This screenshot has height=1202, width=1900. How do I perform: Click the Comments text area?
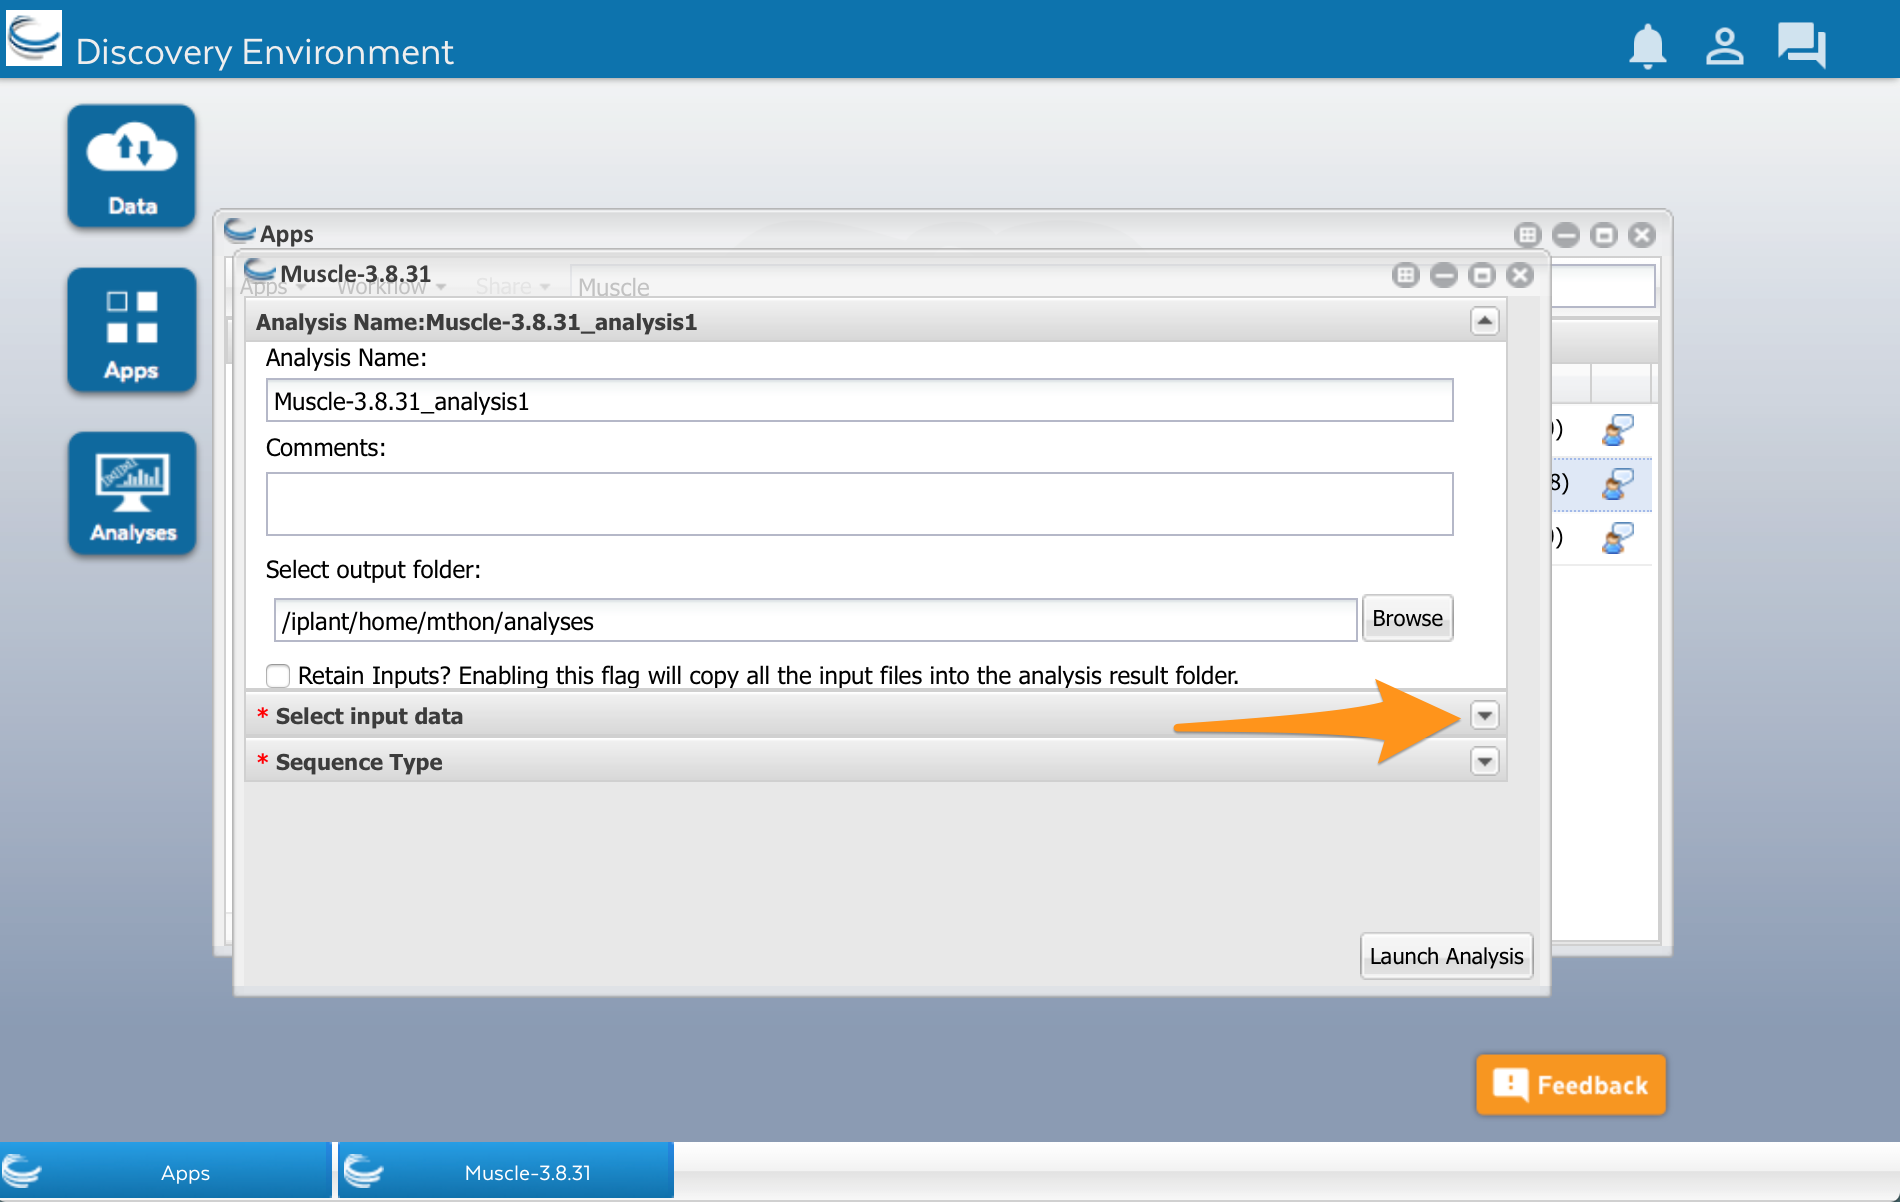point(859,504)
